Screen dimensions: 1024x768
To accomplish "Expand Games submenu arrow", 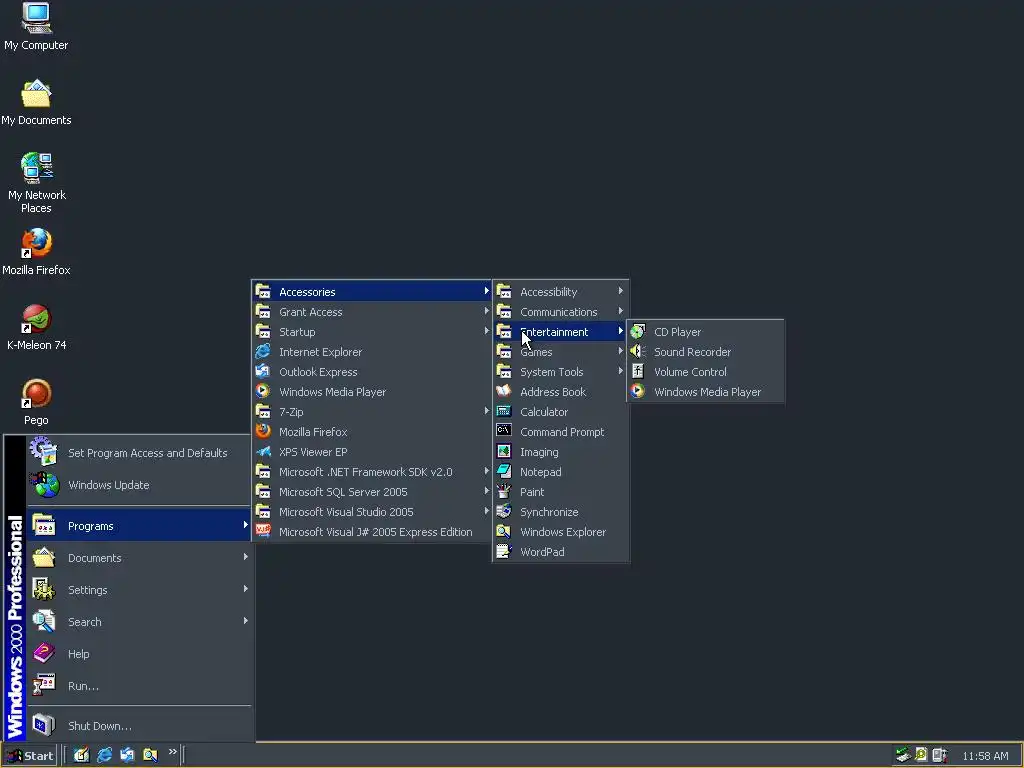I will [620, 351].
